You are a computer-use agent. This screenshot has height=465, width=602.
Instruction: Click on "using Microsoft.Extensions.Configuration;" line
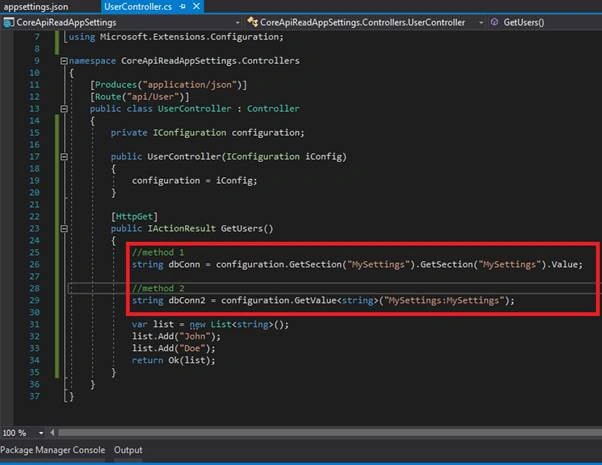click(x=176, y=37)
